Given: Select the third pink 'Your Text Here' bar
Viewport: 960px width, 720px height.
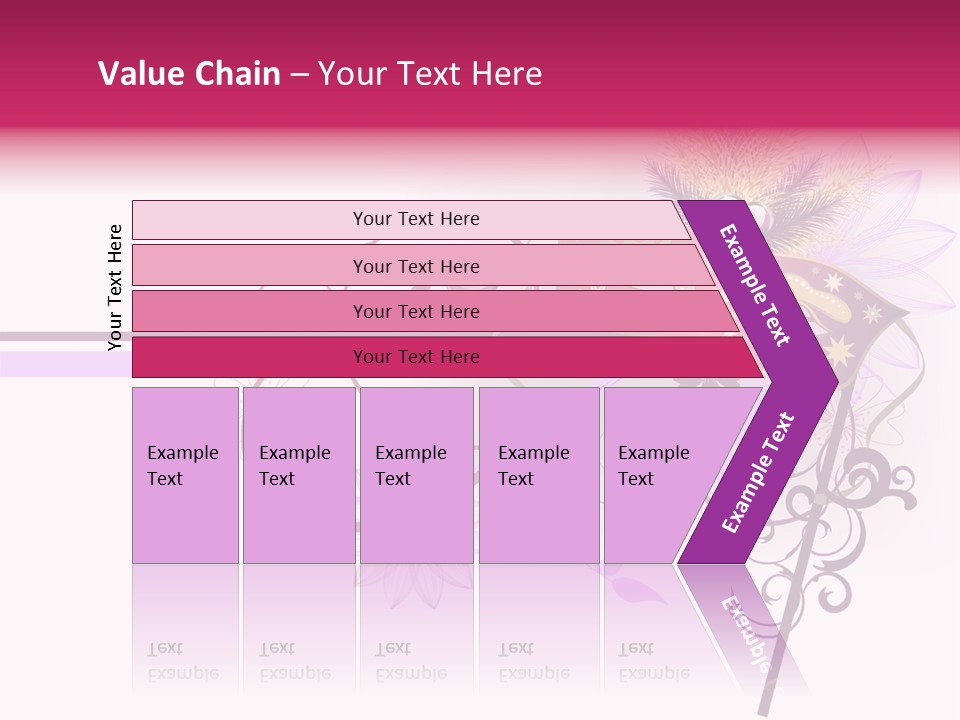Looking at the screenshot, I should coord(435,311).
